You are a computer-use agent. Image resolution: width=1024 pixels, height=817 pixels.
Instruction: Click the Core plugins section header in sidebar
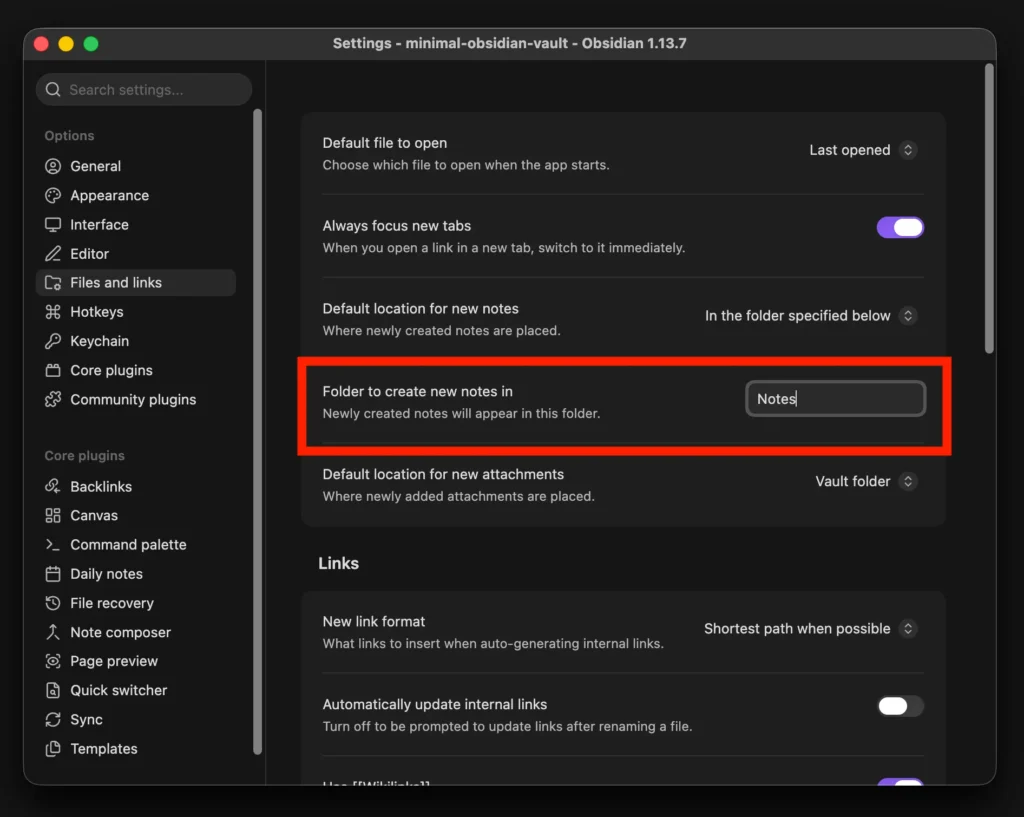[84, 456]
